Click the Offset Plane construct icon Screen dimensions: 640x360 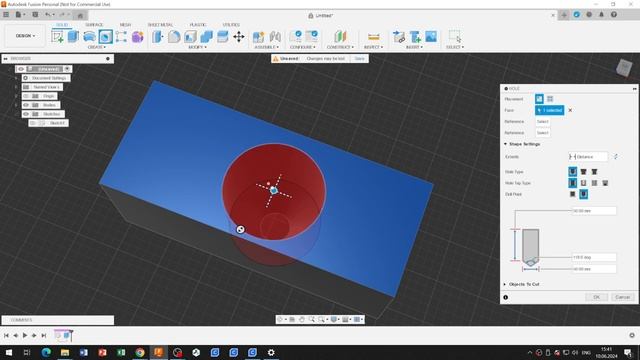point(340,37)
